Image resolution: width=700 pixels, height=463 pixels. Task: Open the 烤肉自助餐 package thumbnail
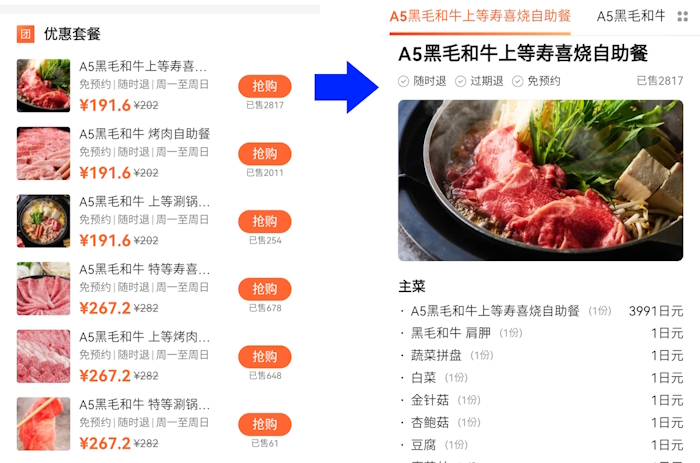click(x=43, y=154)
